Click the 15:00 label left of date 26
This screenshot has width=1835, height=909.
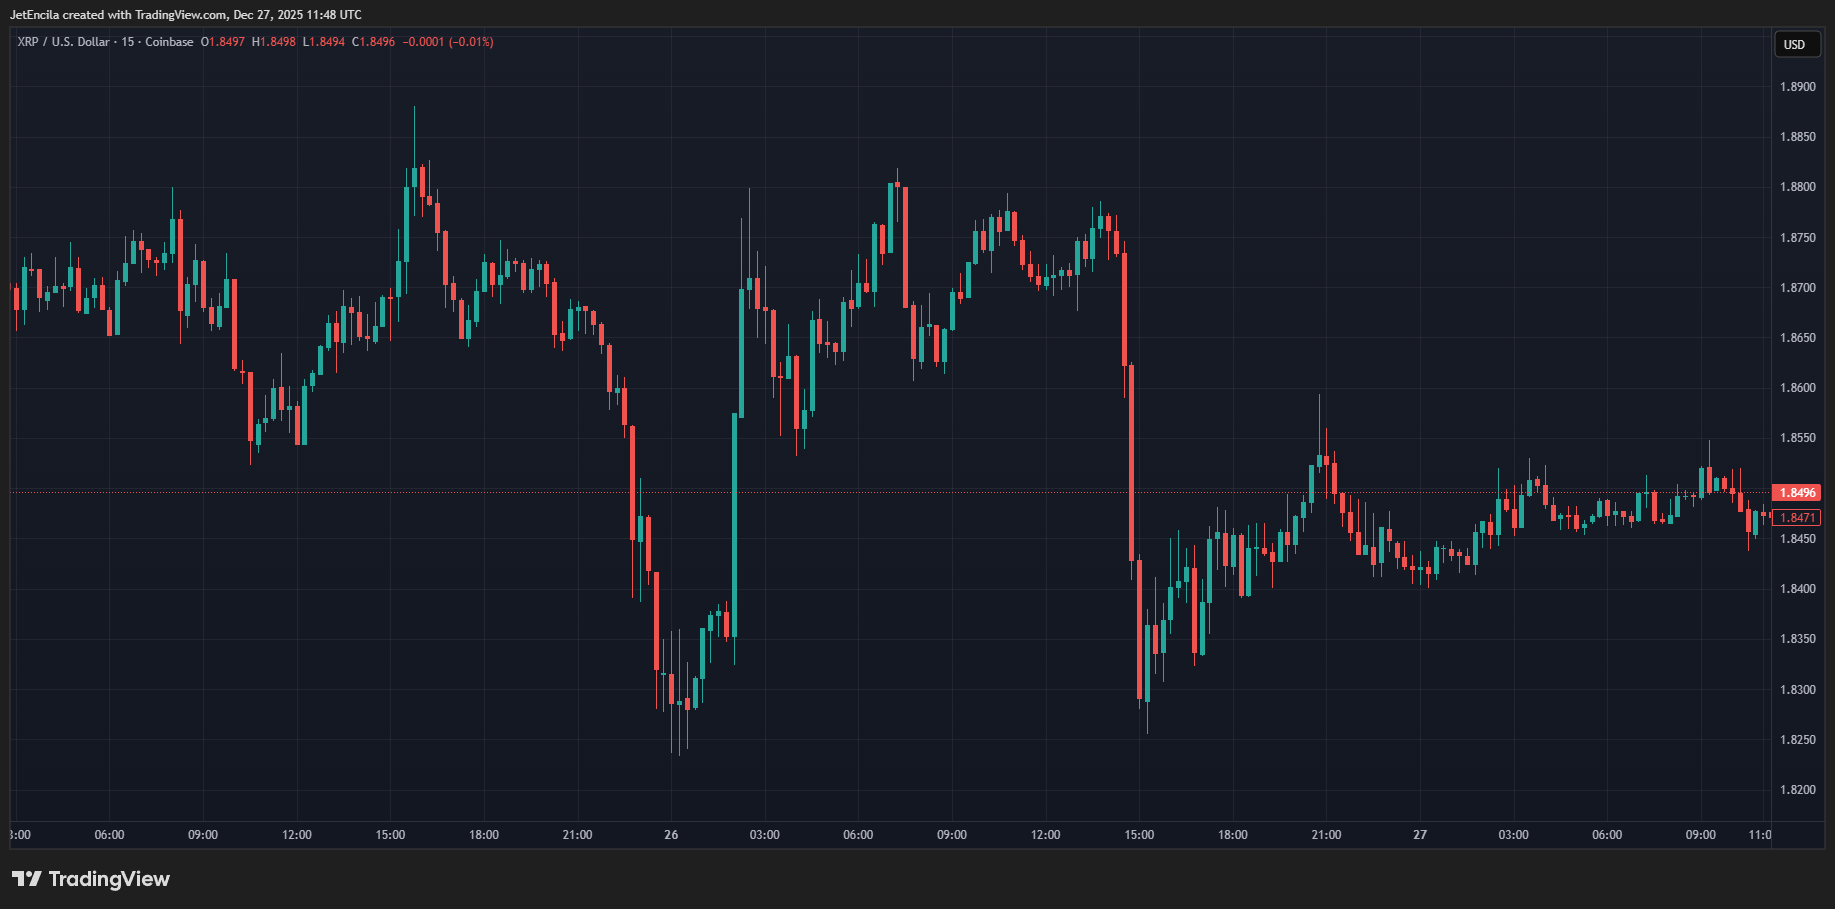pyautogui.click(x=390, y=835)
